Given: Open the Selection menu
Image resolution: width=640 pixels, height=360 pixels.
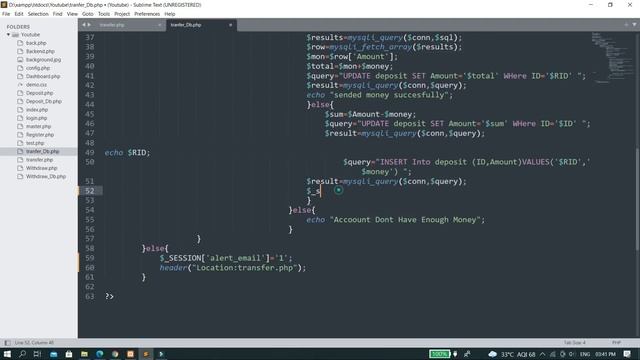Looking at the screenshot, I should (38, 14).
